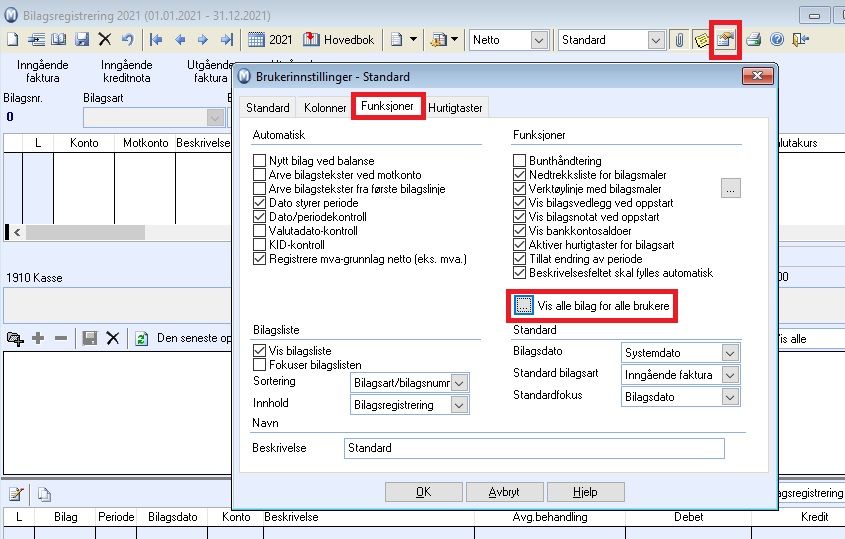
Task: Toggle Vis bankkontosaldoer checkbox
Action: click(x=520, y=231)
